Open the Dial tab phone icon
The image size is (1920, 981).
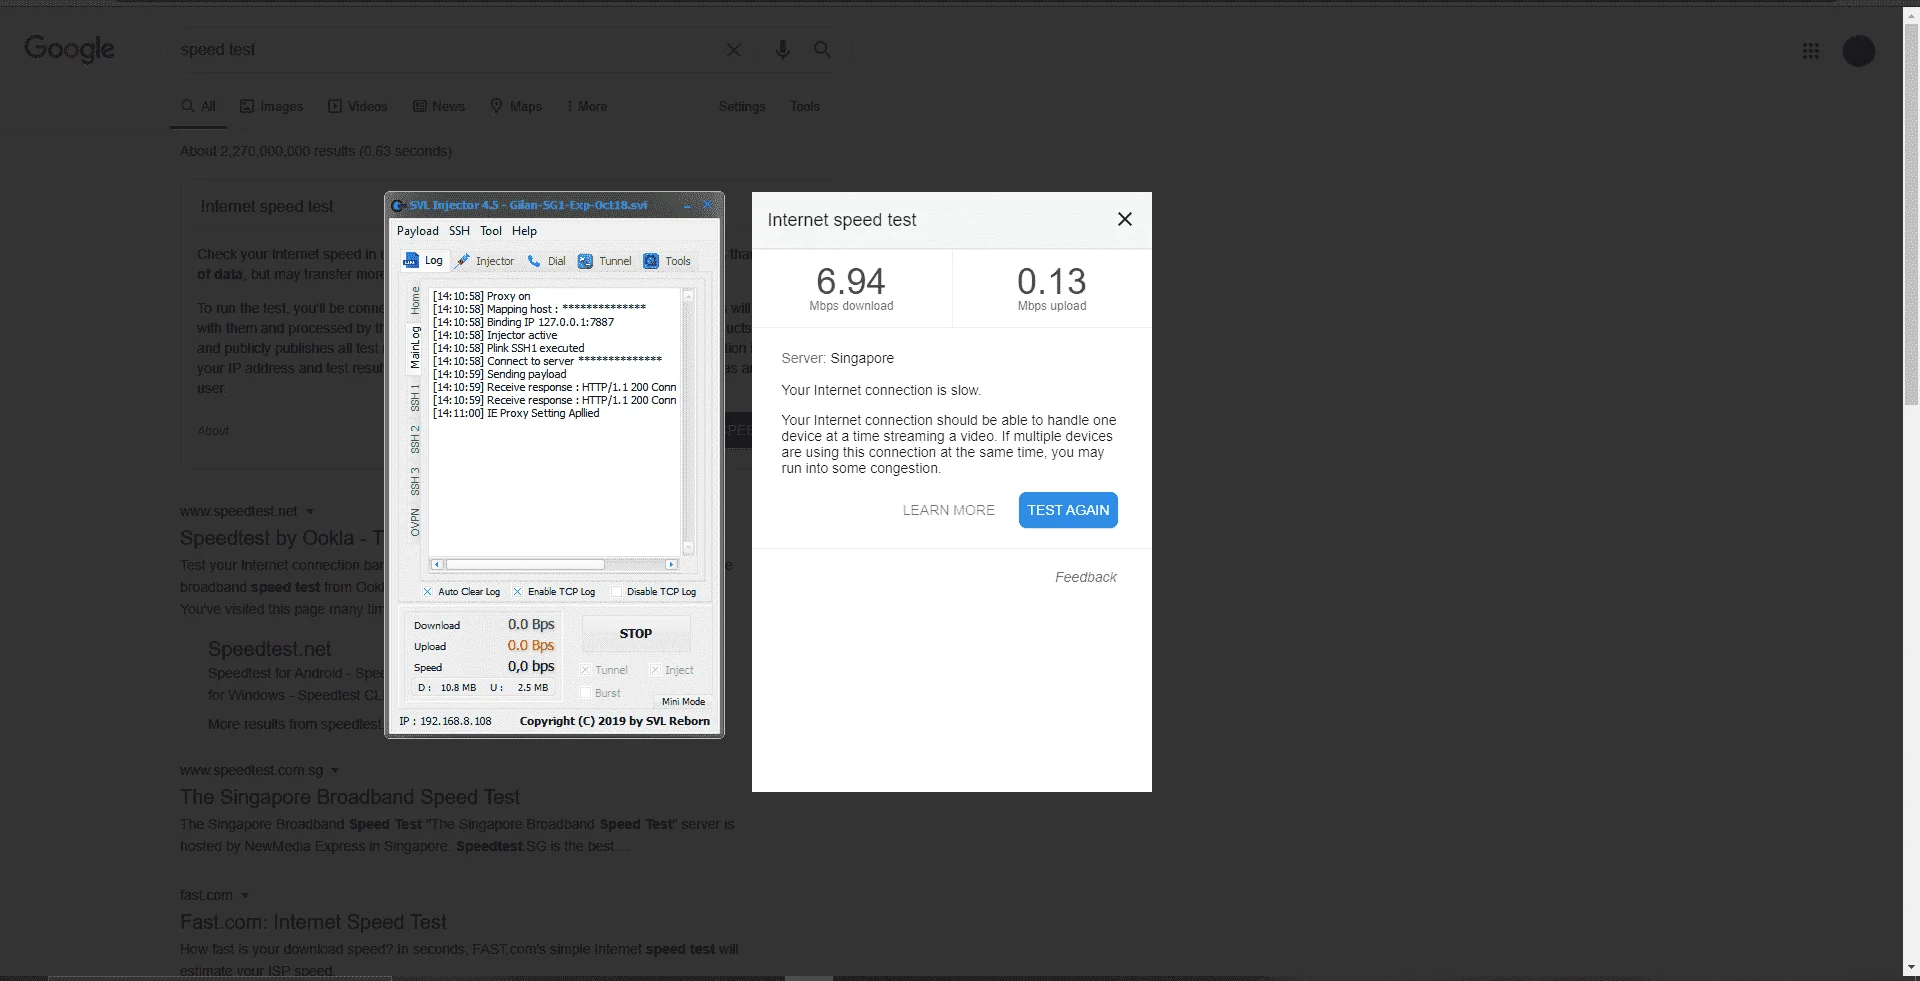(534, 261)
